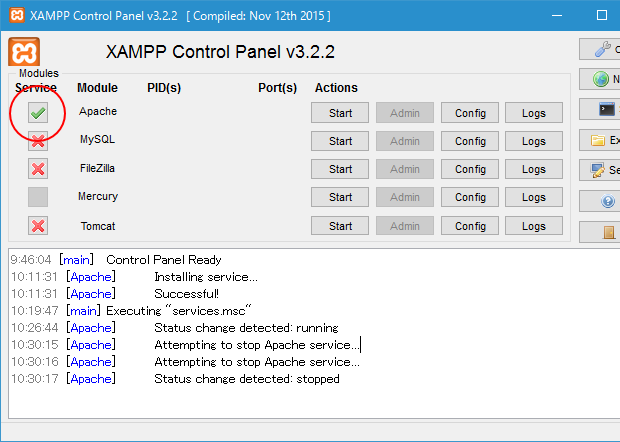The image size is (620, 442).
Task: Click the XAMPP orange logo icon
Action: 23,52
